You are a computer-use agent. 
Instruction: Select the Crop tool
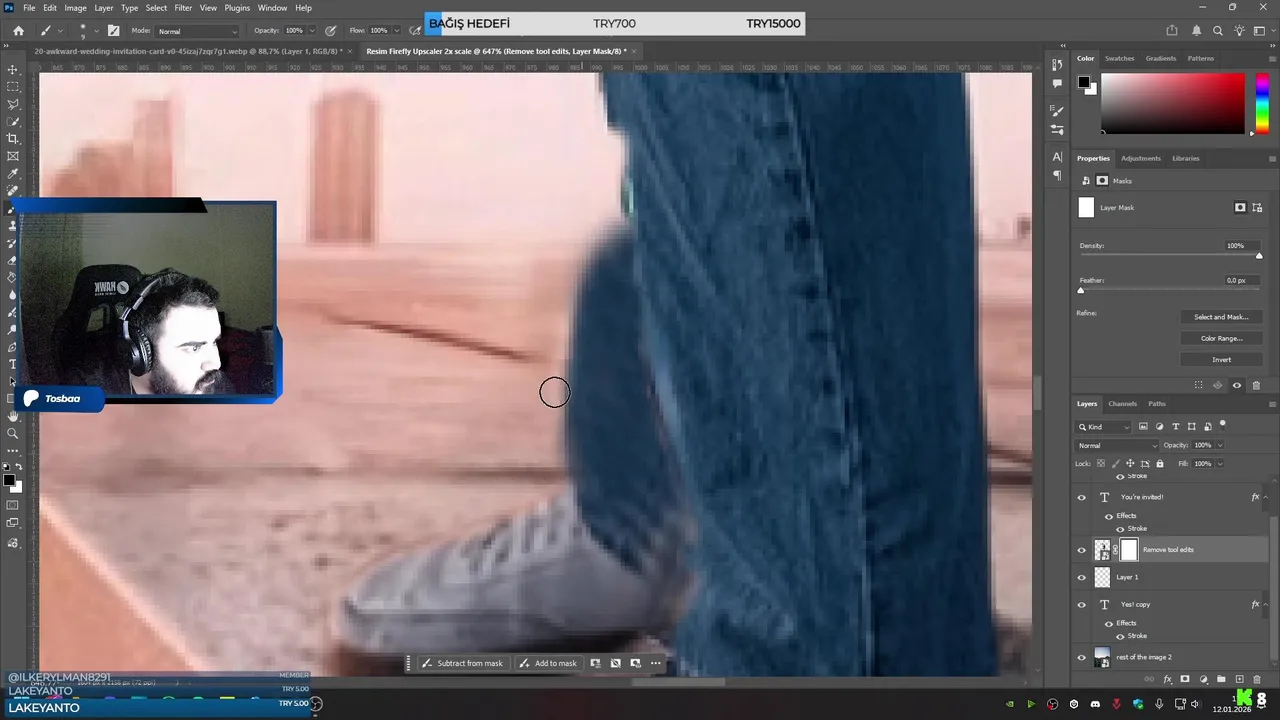coord(13,139)
